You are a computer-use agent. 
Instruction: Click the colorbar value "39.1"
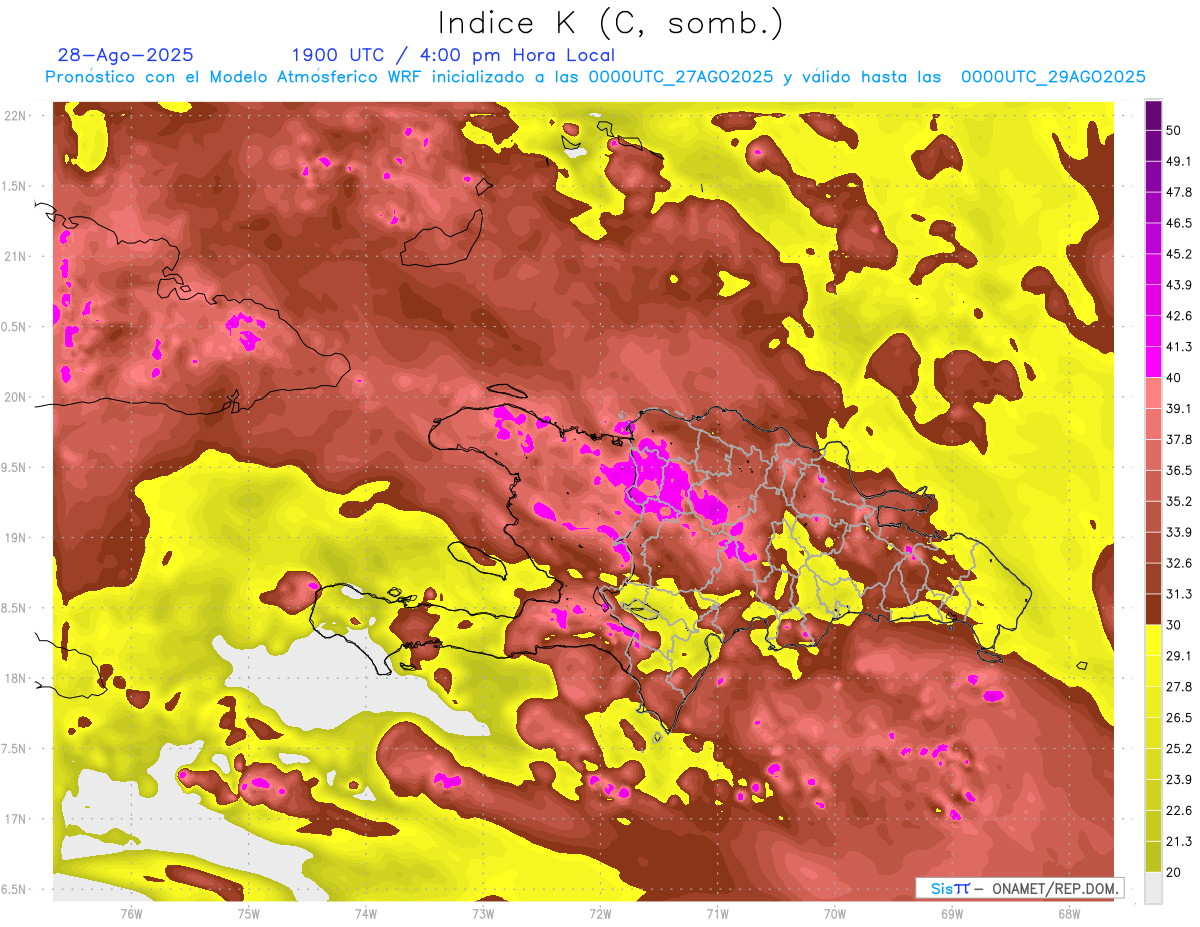(1178, 408)
